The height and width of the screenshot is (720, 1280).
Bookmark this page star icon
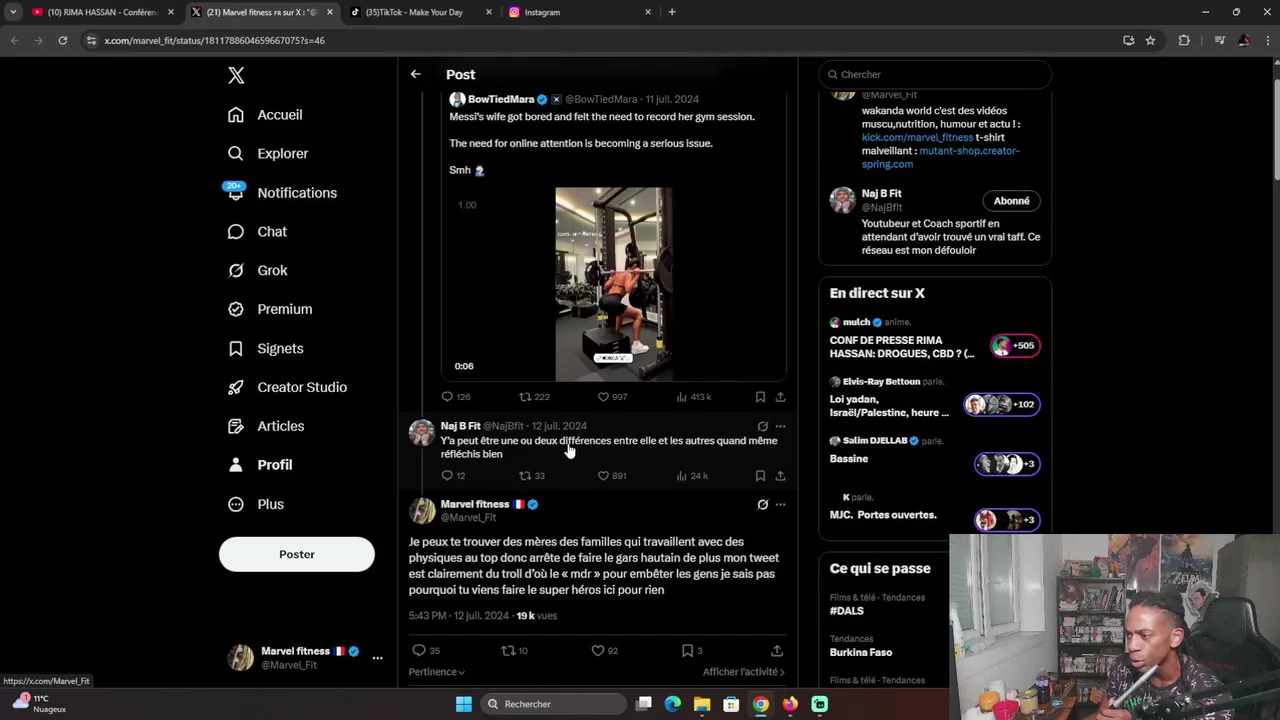point(1150,40)
